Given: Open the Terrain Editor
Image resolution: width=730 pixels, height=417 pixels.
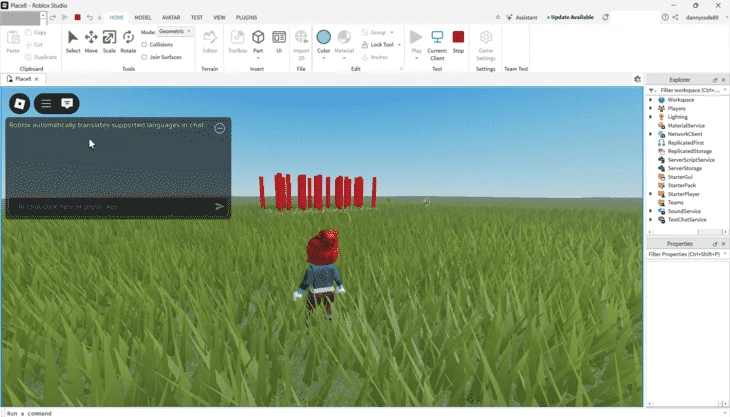Looking at the screenshot, I should (x=210, y=41).
